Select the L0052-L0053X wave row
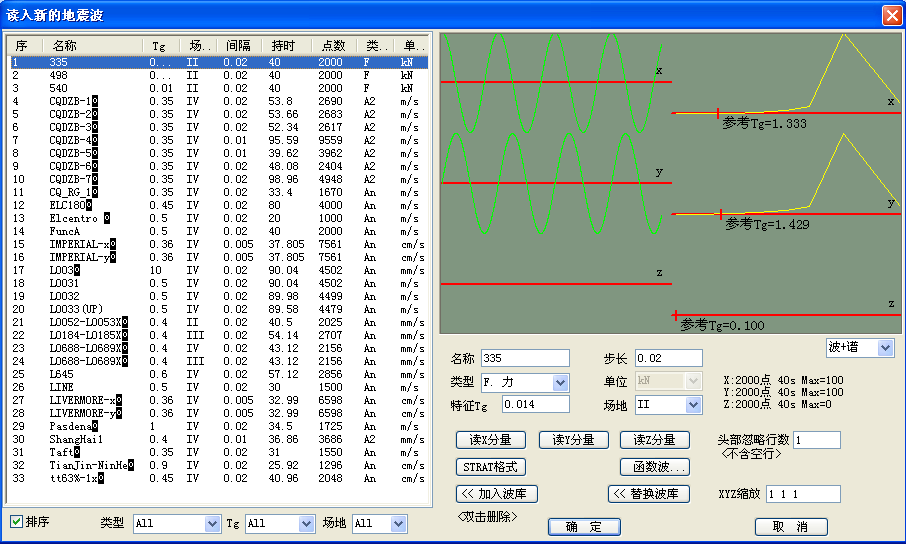 (219, 322)
